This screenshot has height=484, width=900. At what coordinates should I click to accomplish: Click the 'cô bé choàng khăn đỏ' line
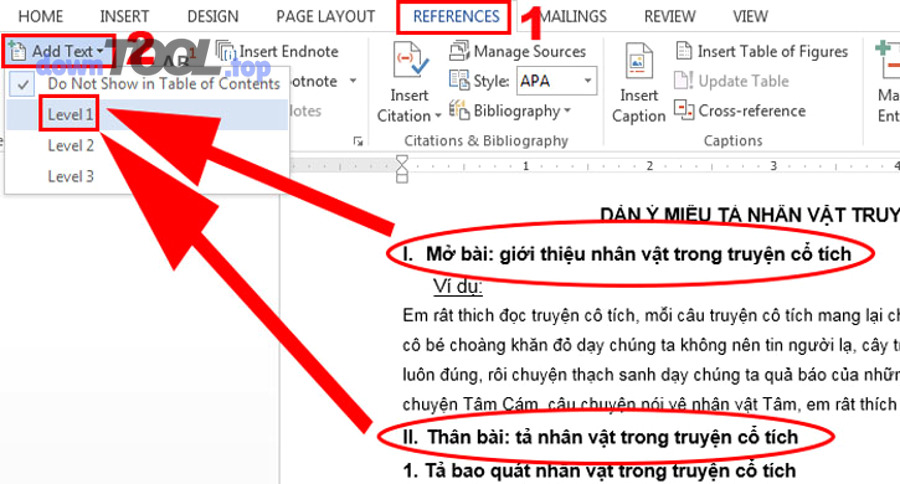pyautogui.click(x=651, y=345)
